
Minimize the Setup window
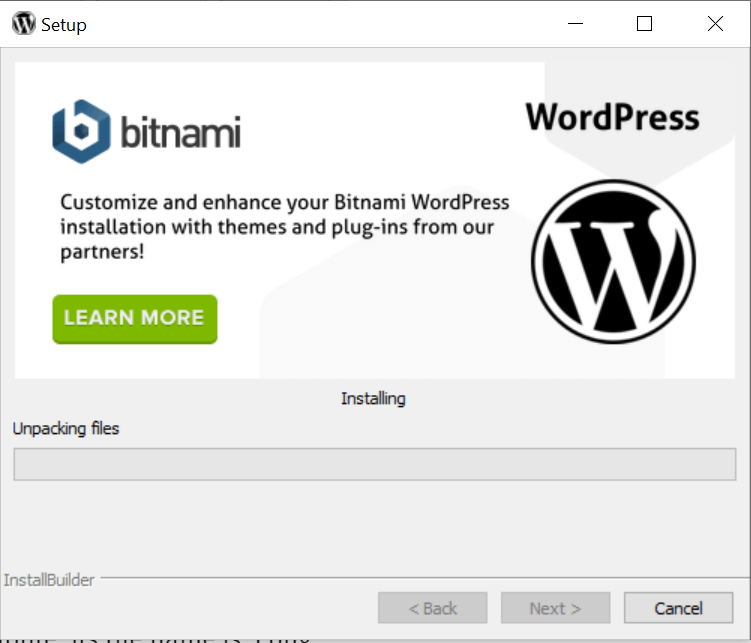click(575, 23)
